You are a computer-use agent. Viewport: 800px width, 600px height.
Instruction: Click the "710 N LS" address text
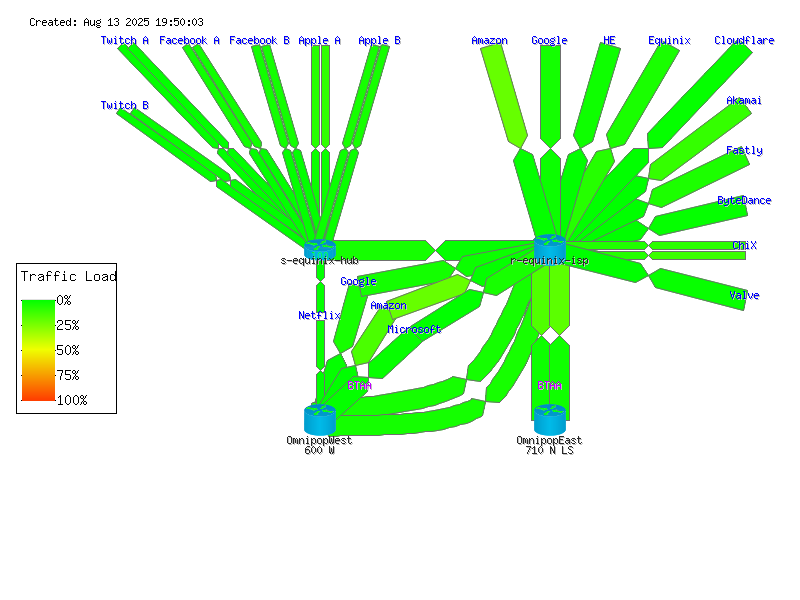coord(549,450)
